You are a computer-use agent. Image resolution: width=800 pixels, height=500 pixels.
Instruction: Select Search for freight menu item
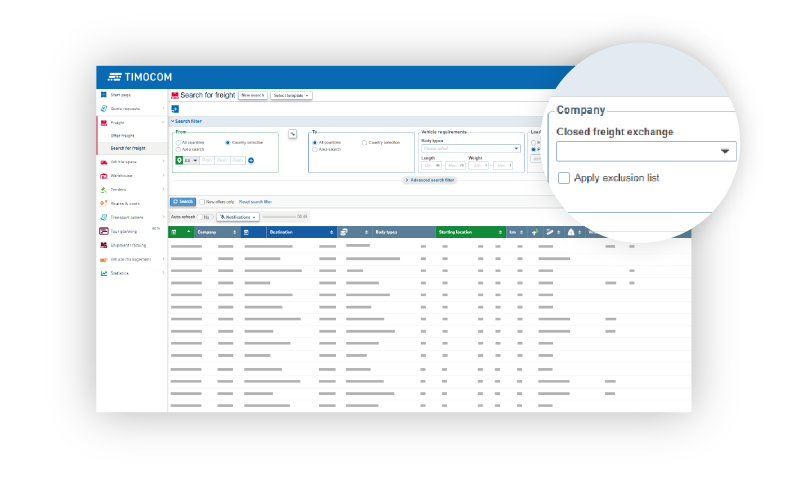(x=127, y=148)
